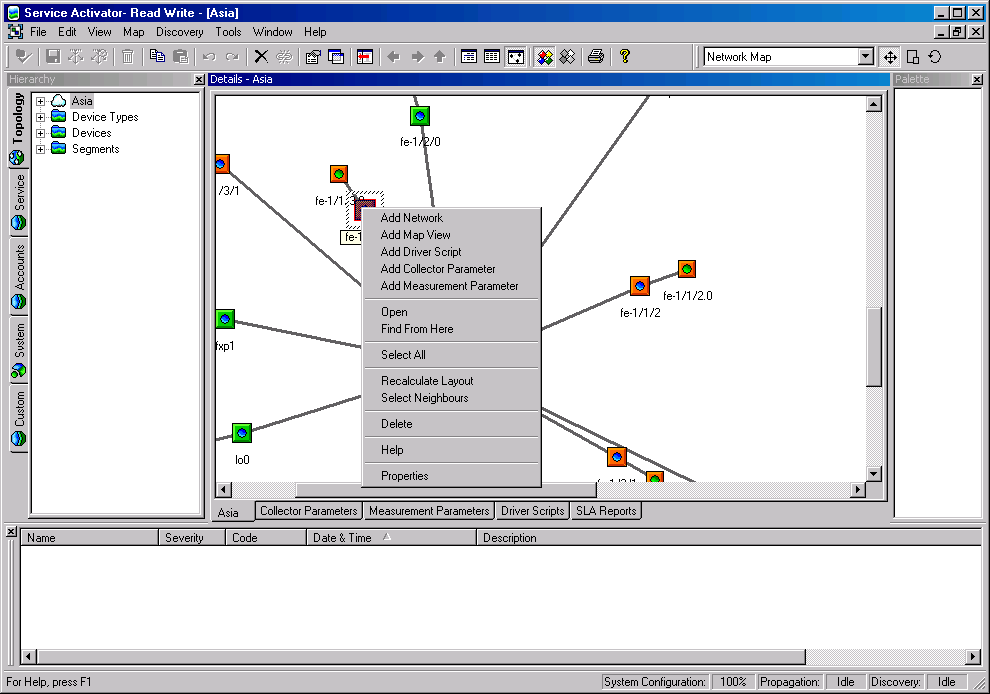
Task: Toggle the gray diamonds toolbar button
Action: [x=568, y=57]
